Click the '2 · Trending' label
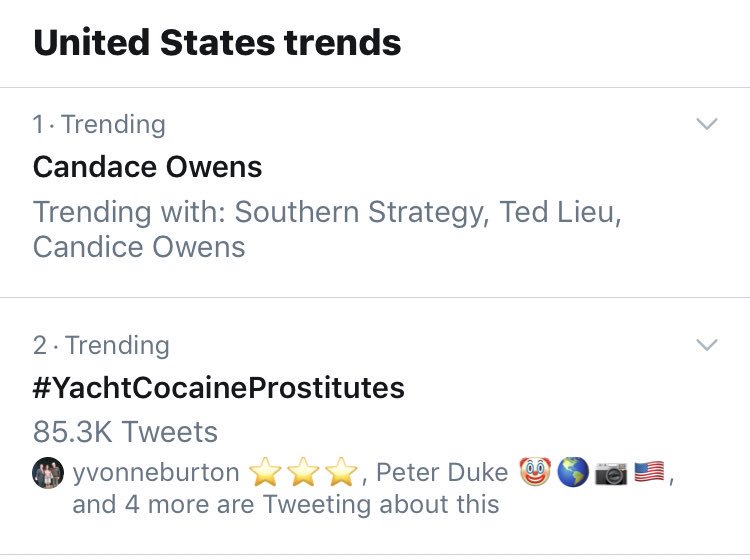 click(101, 345)
